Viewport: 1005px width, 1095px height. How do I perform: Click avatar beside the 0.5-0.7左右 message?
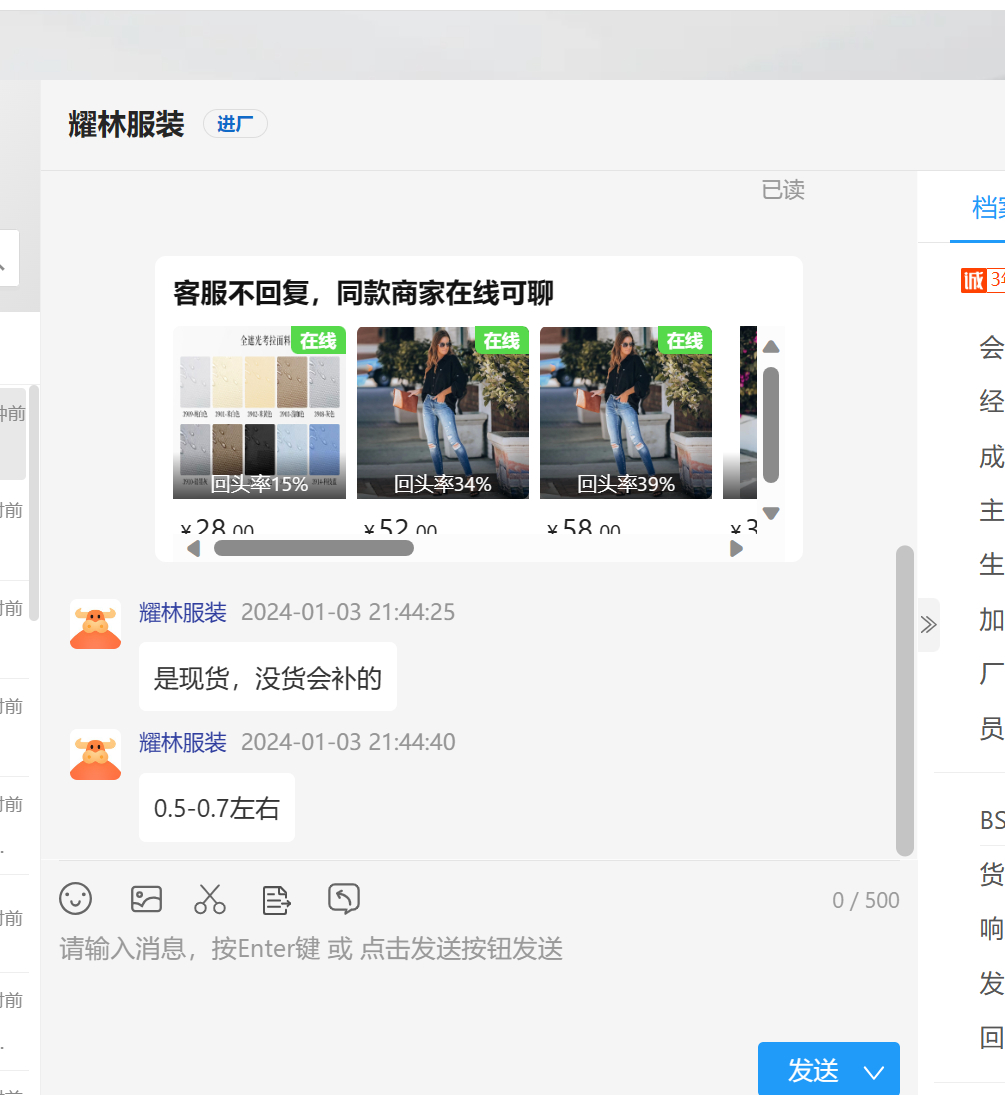[95, 754]
